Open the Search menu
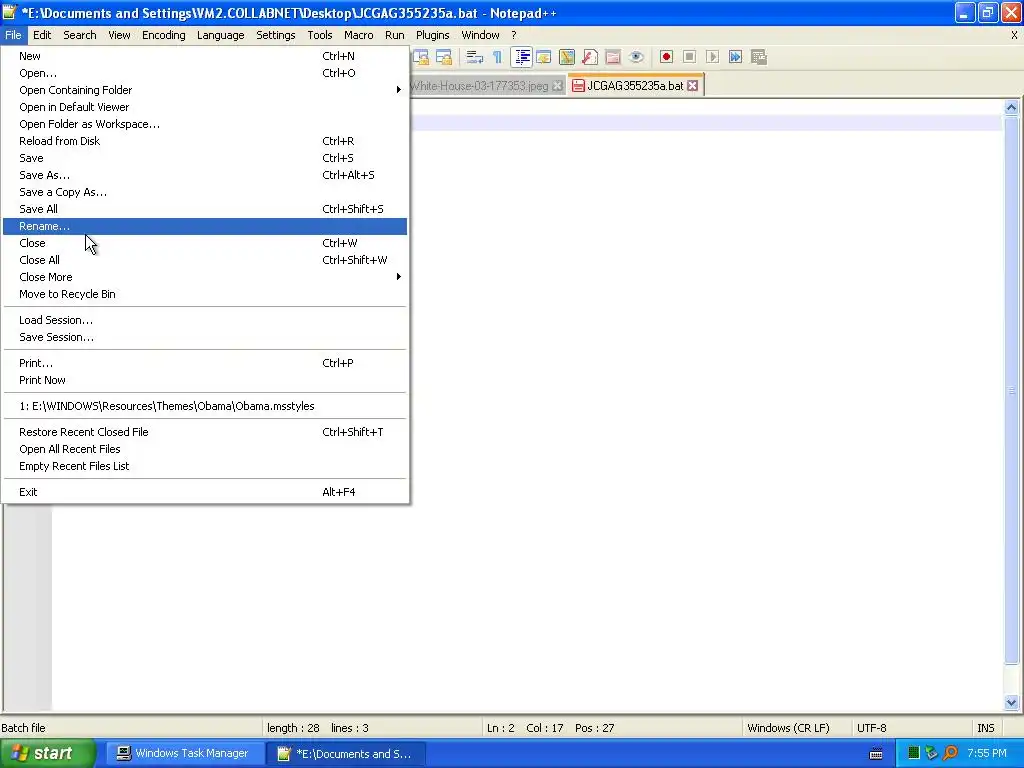1024x768 pixels. pyautogui.click(x=80, y=35)
